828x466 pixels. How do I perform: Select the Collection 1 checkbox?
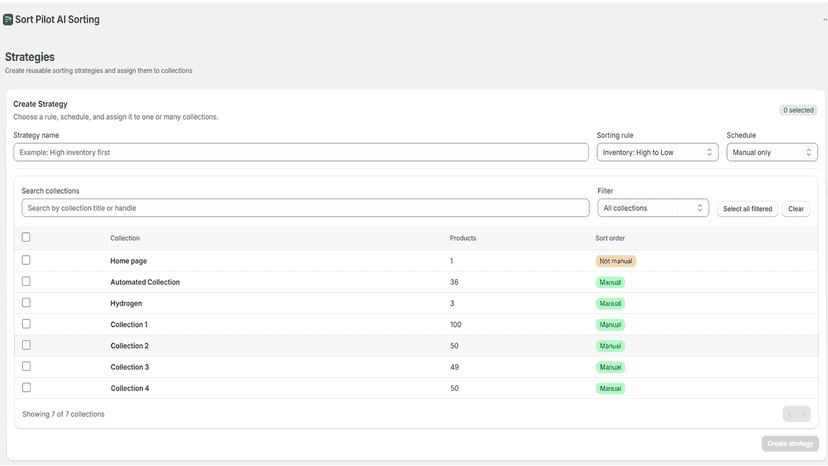(26, 324)
